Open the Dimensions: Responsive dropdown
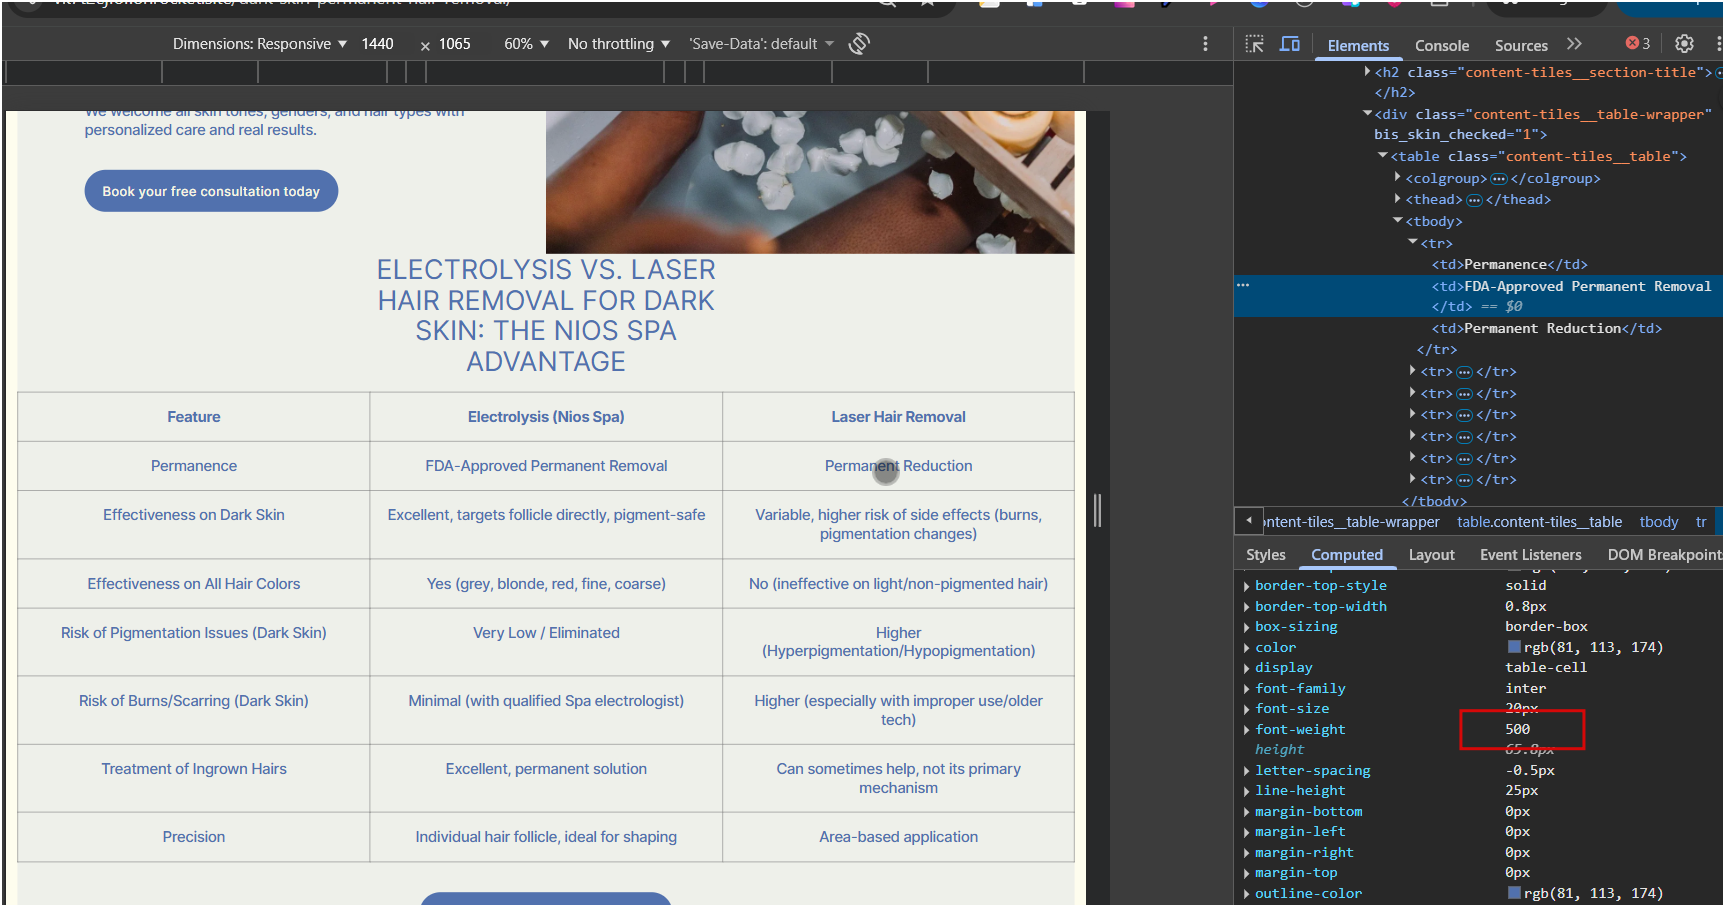Viewport: 1723px width, 905px height. (259, 44)
